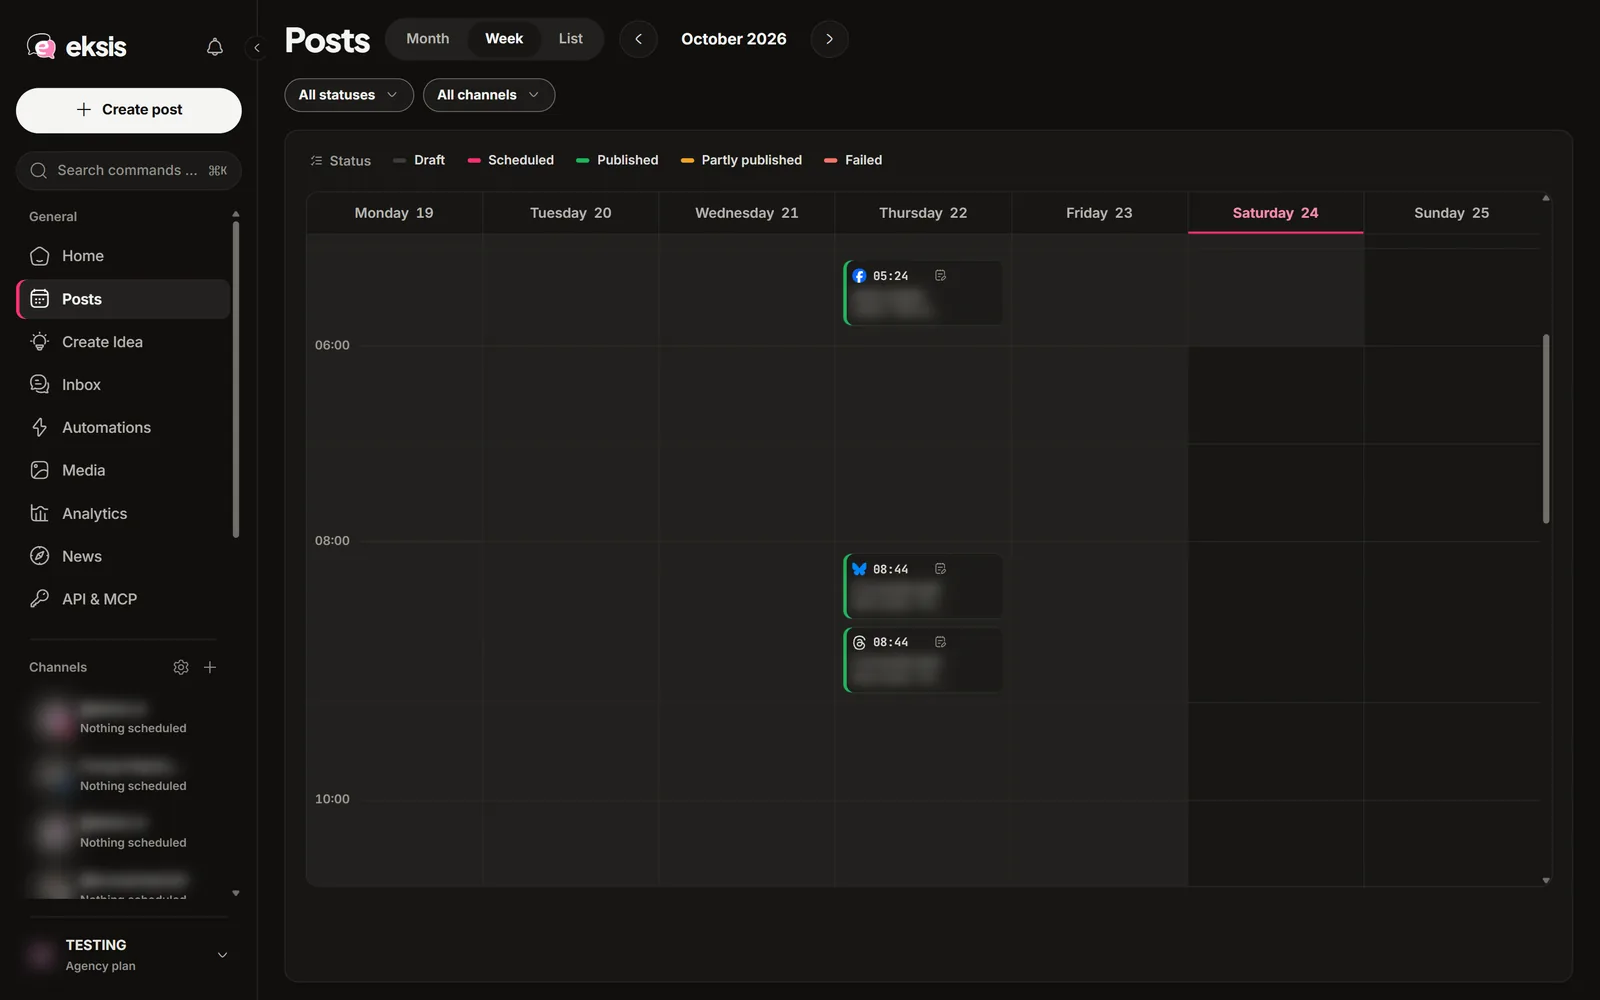Screen dimensions: 1600x1000
Task: Click the calendar vertical scrollbar
Action: click(x=1546, y=428)
